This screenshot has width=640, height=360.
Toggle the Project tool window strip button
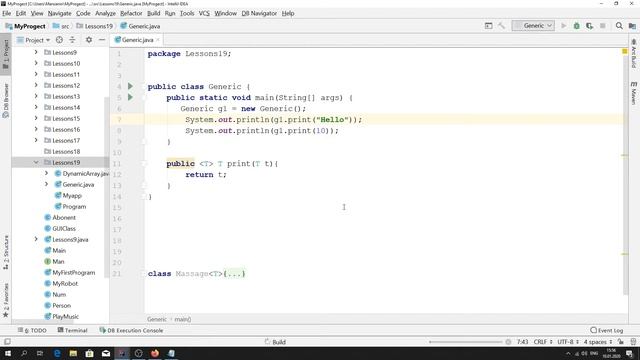[6, 54]
